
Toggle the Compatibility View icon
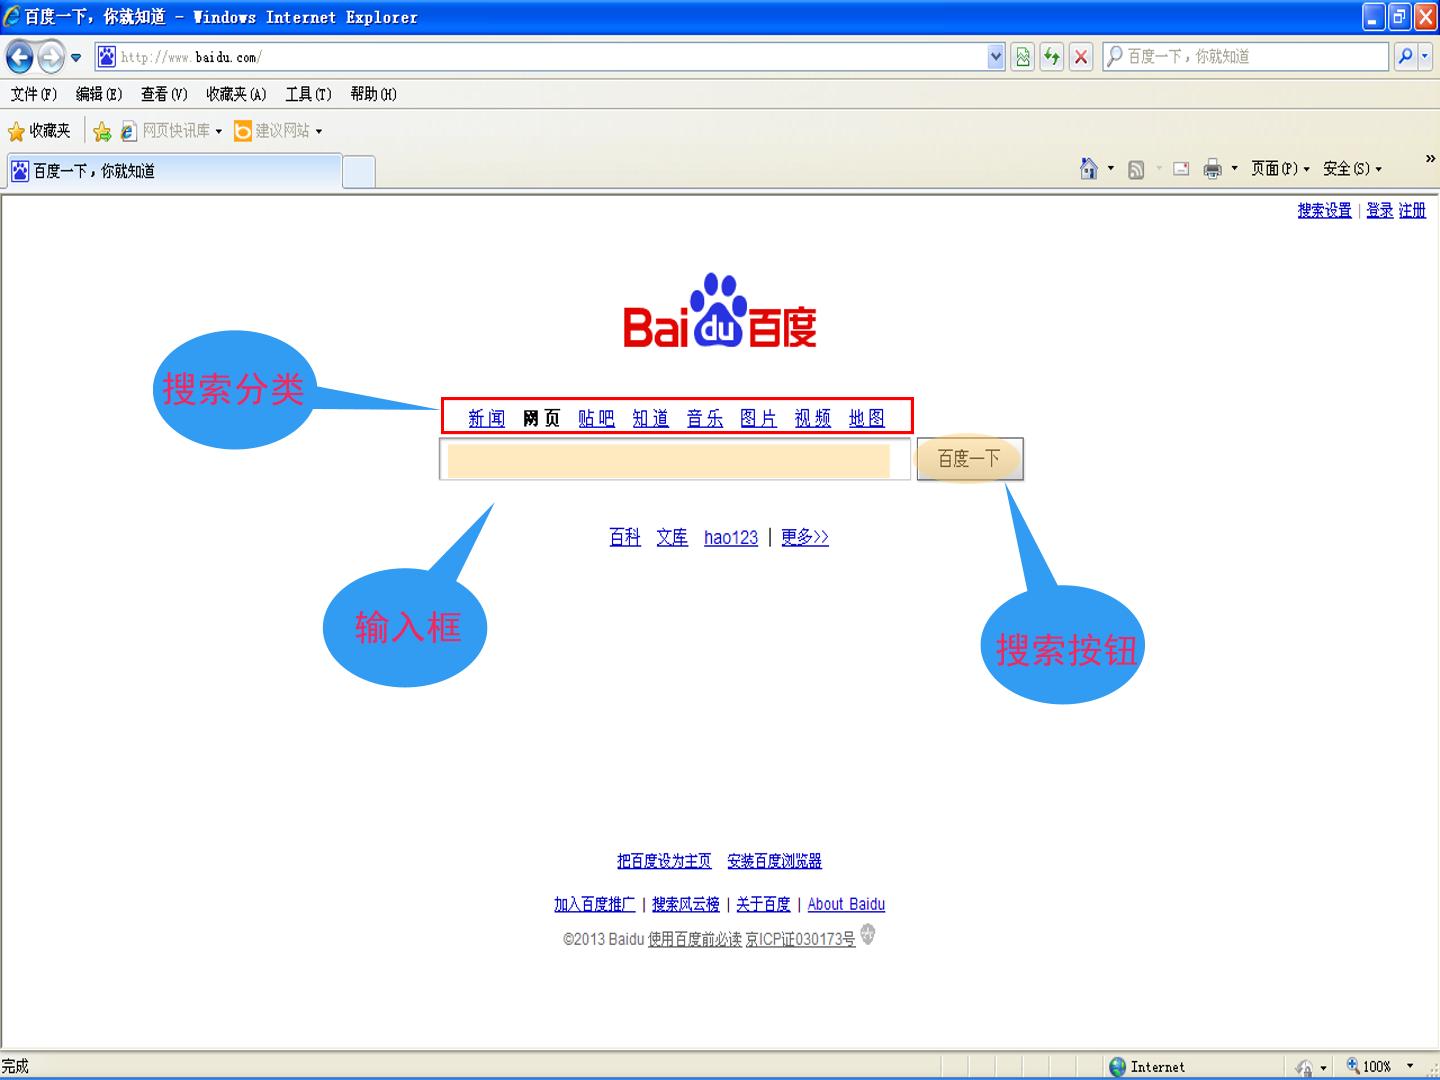pyautogui.click(x=1022, y=57)
